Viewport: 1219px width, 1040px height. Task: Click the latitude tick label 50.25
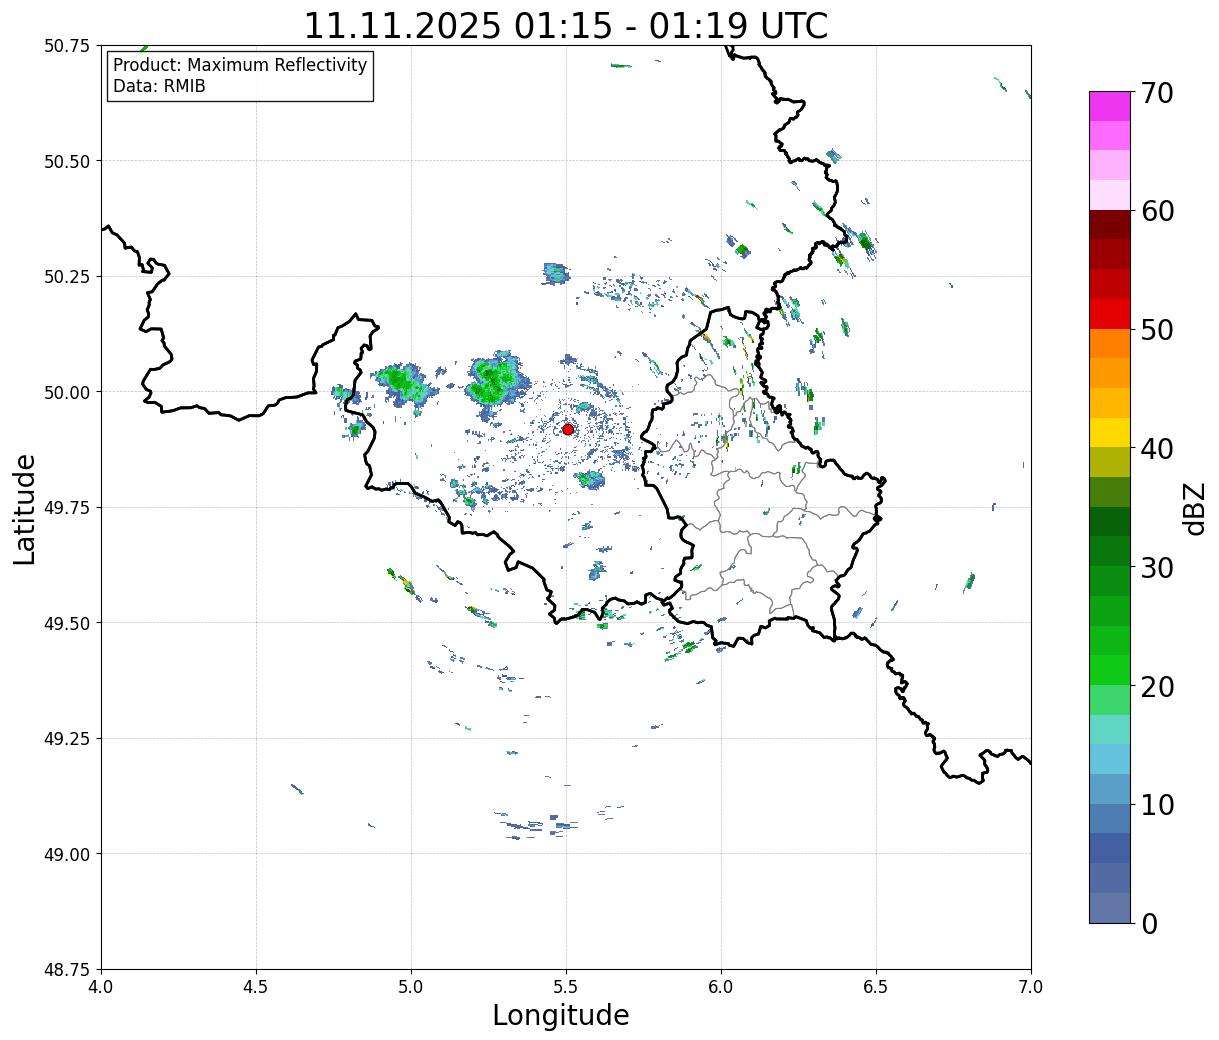coord(67,277)
